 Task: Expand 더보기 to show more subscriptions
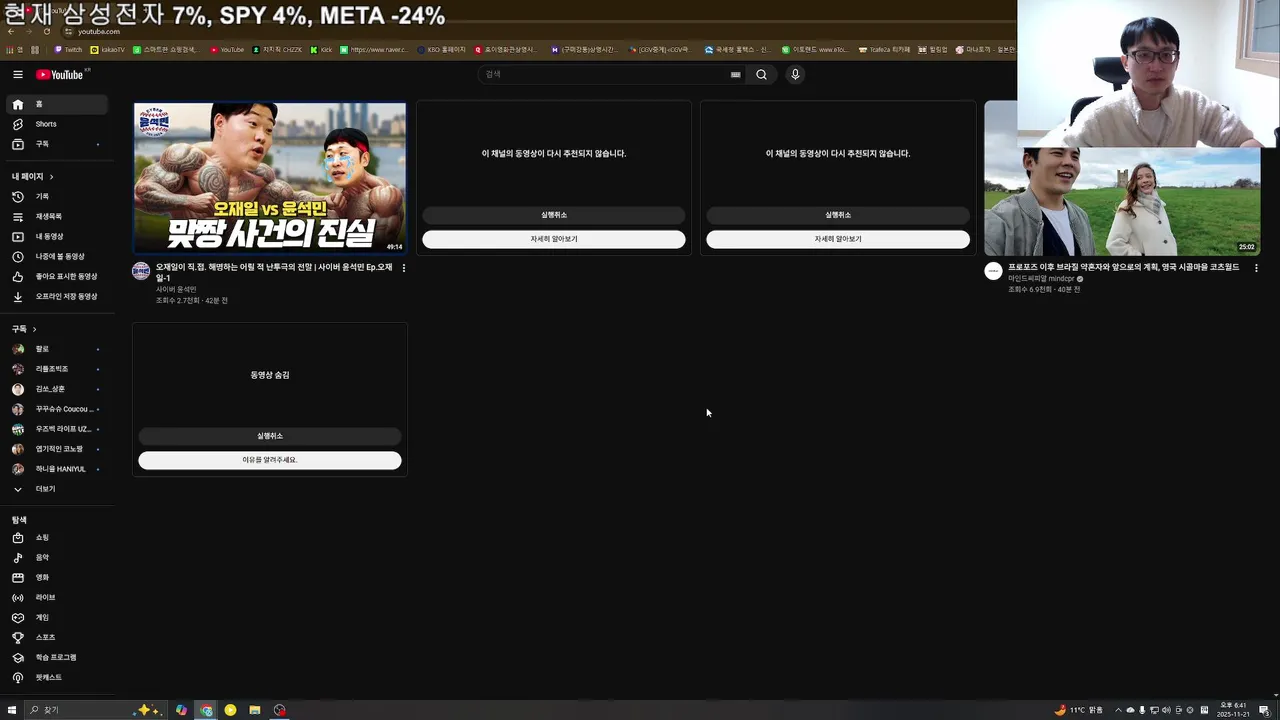(58, 489)
